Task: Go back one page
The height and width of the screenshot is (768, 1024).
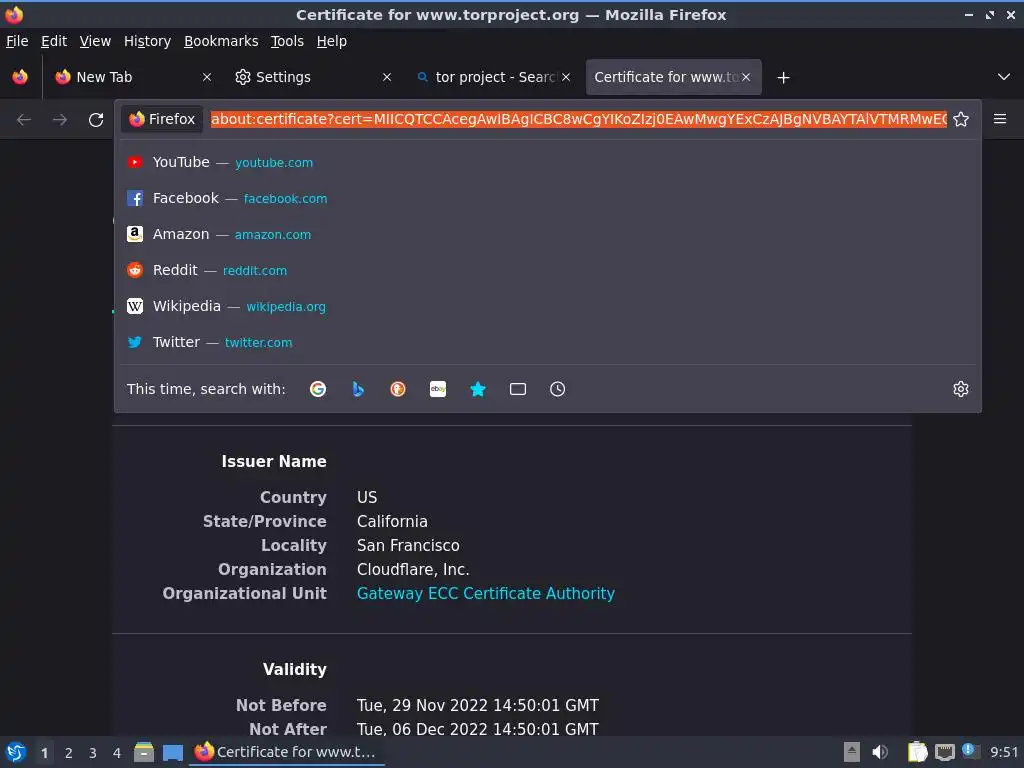Action: [24, 120]
